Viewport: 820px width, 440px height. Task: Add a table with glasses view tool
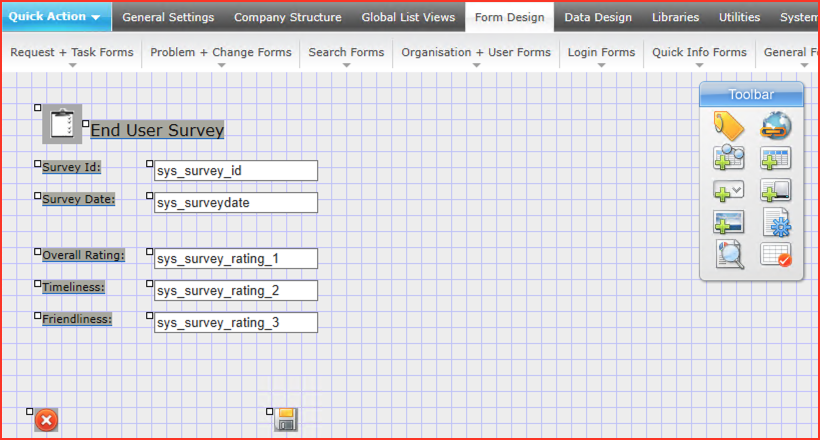click(x=728, y=157)
